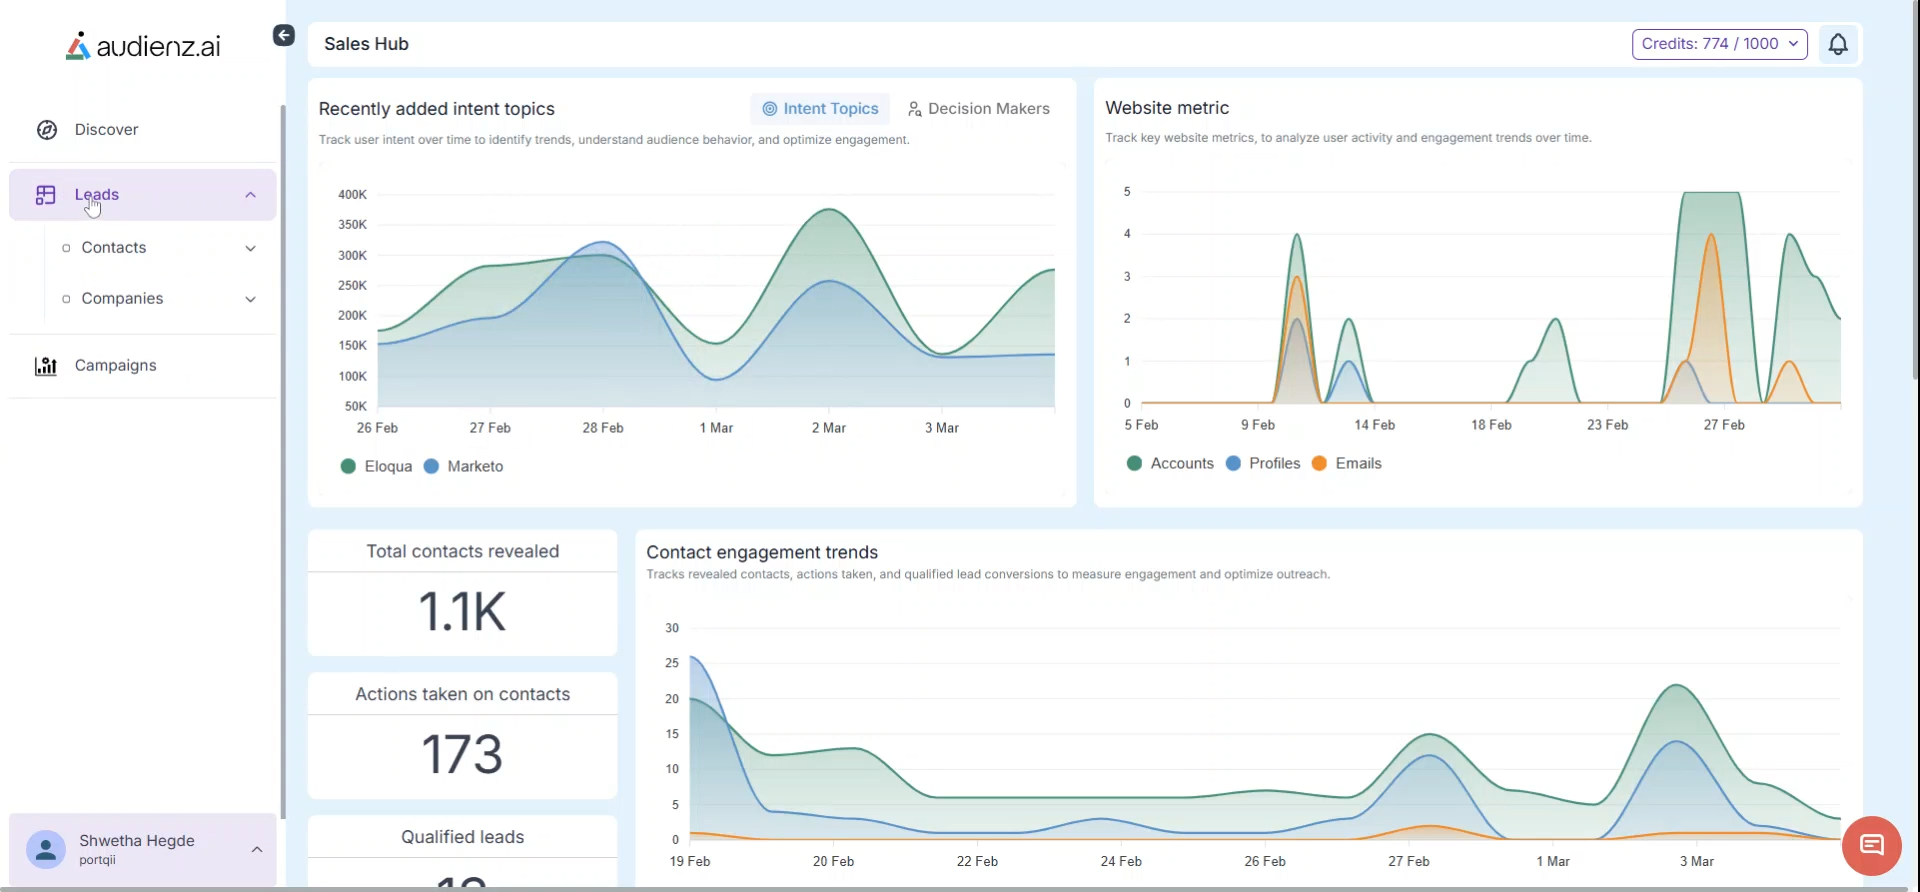Open the Credits dropdown

click(x=1719, y=44)
